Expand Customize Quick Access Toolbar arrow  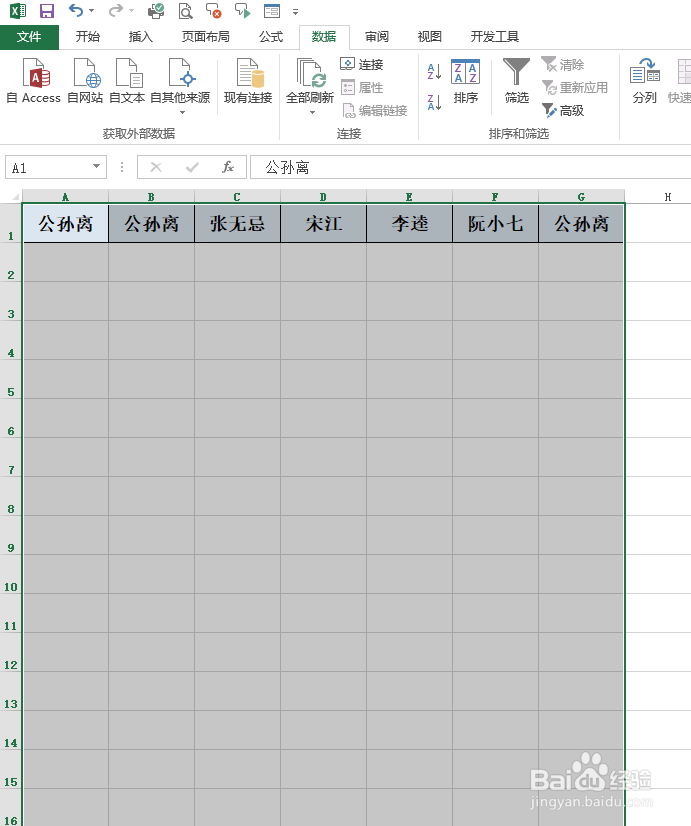pyautogui.click(x=295, y=12)
